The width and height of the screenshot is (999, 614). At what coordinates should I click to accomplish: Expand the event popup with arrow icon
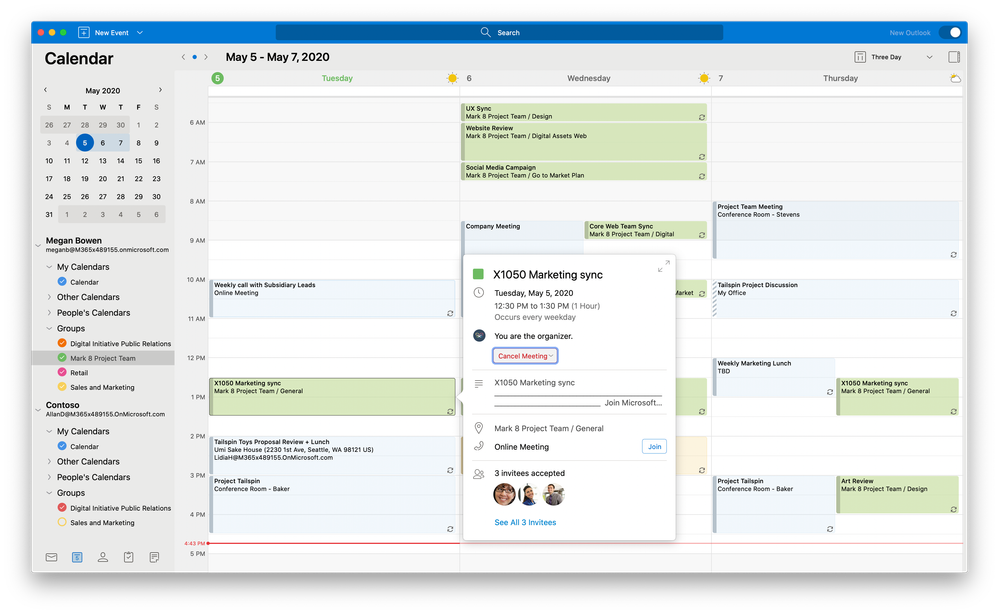[663, 266]
